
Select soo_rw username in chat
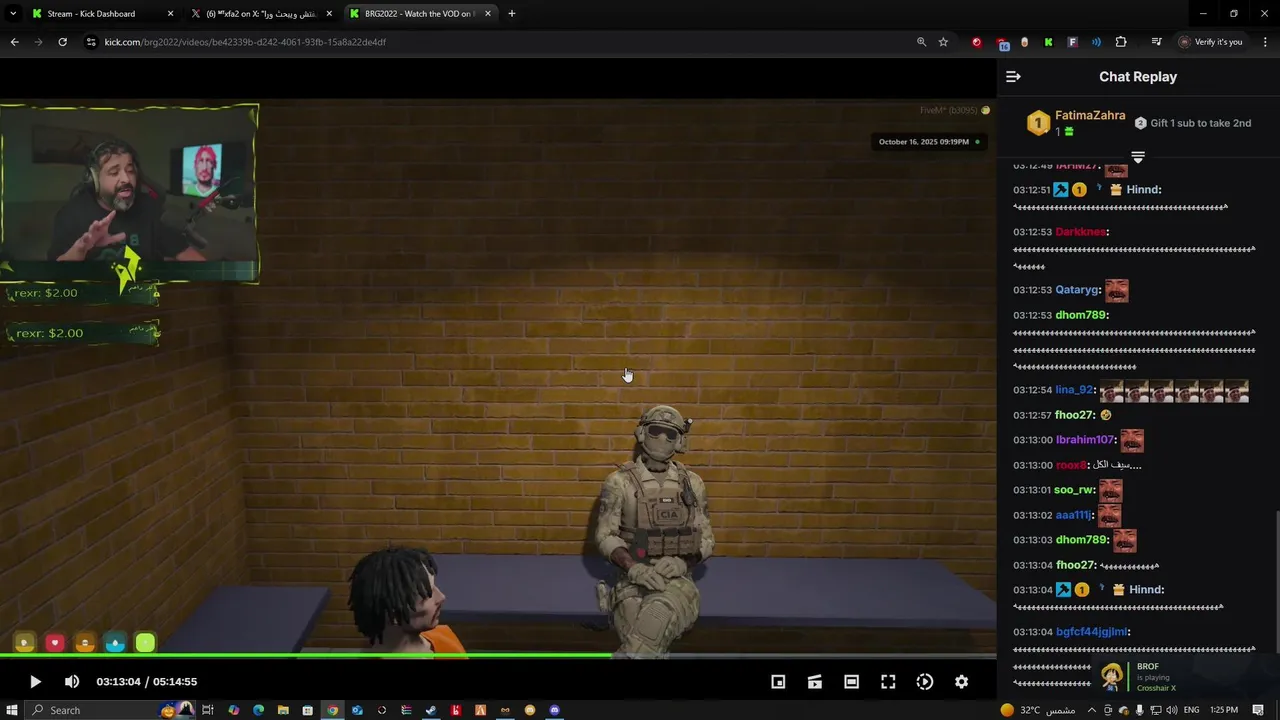point(1074,490)
